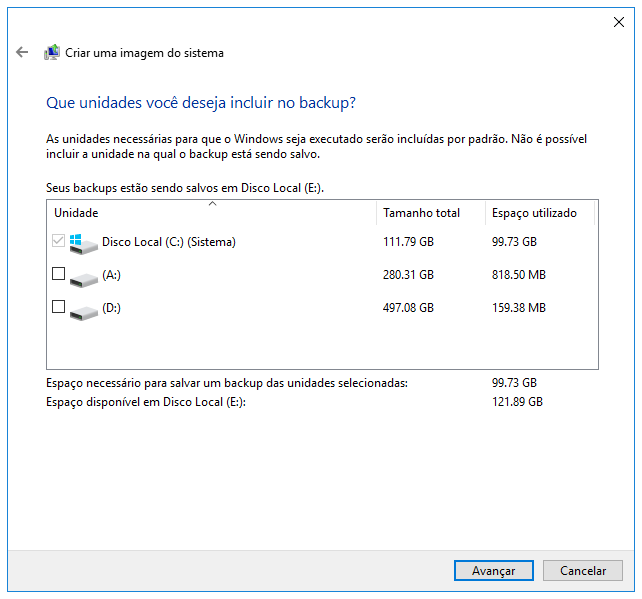
Task: Click the system image wizard icon
Action: pyautogui.click(x=52, y=52)
